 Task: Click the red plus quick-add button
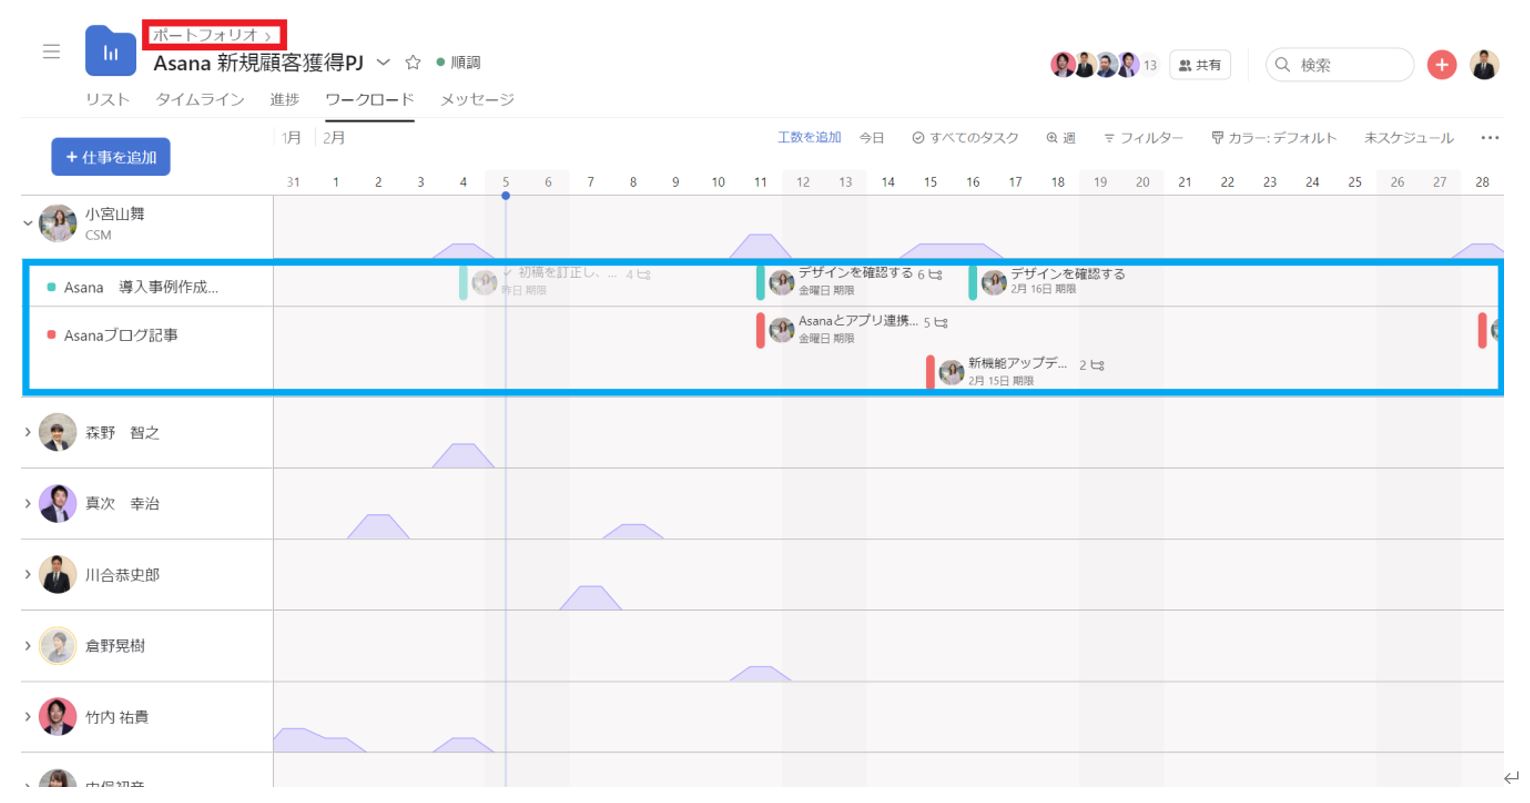coord(1441,65)
